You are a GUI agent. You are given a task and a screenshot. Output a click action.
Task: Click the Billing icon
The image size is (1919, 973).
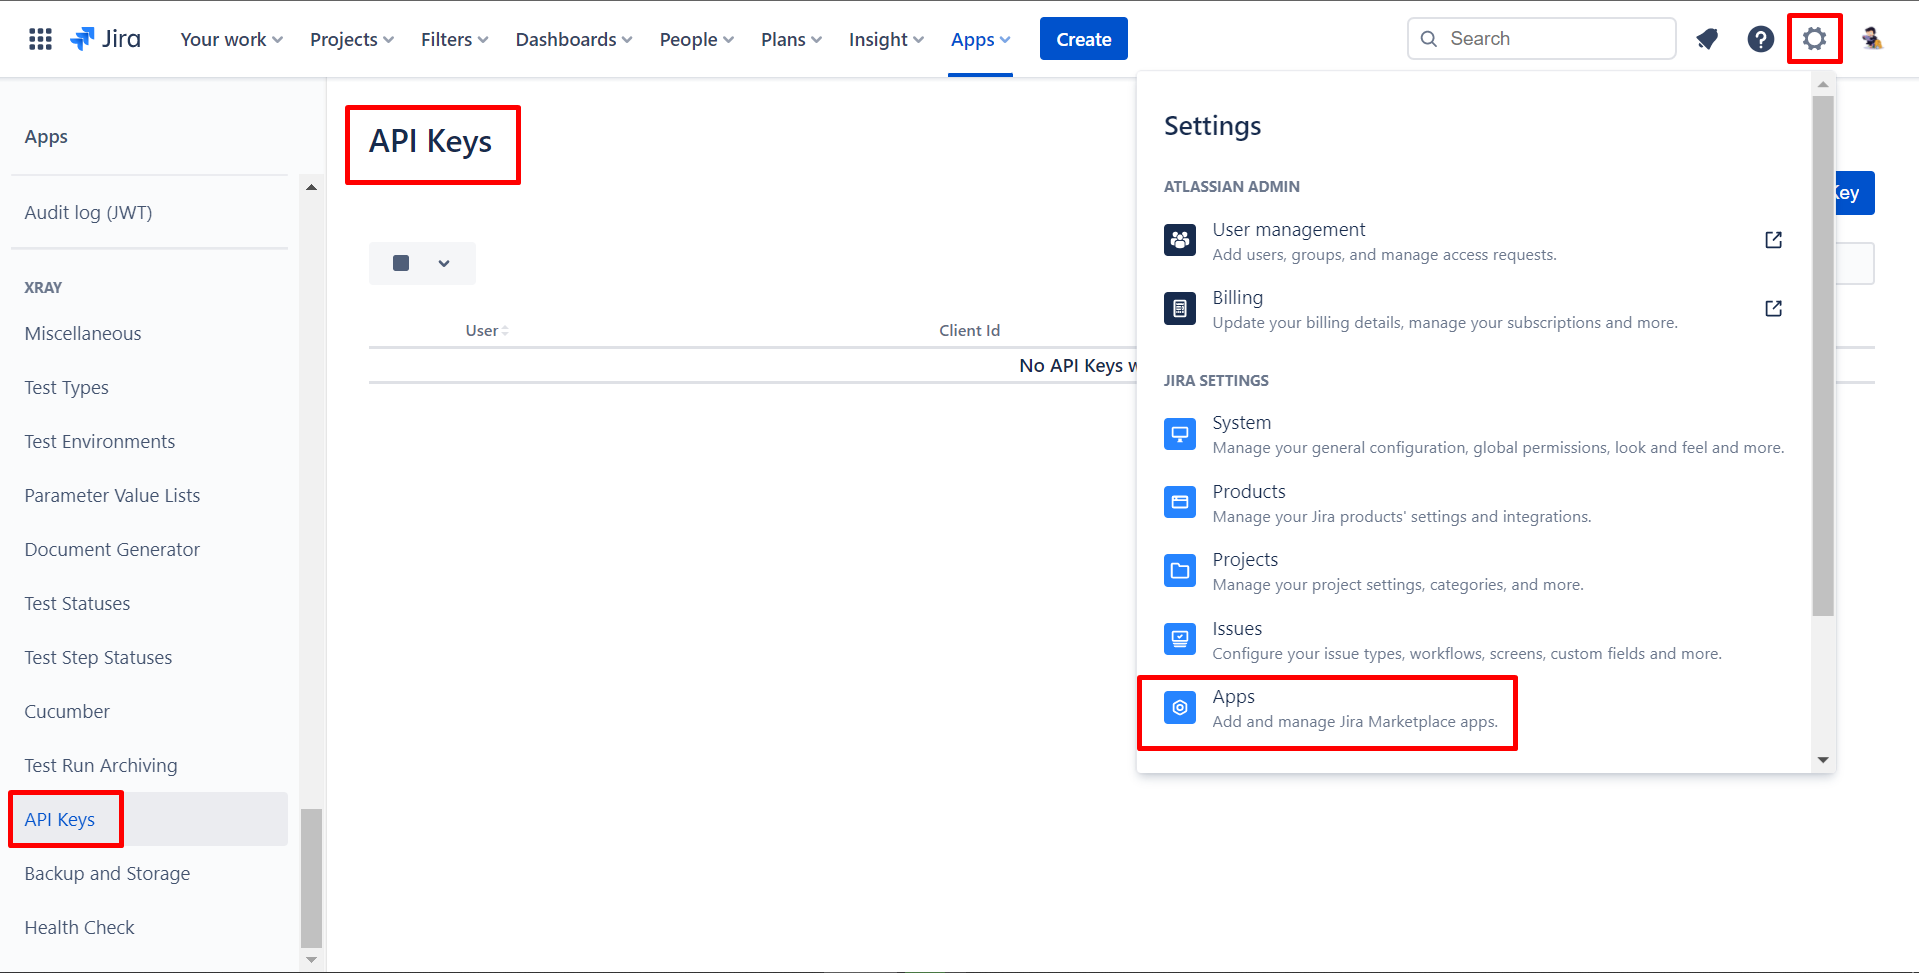click(1180, 308)
